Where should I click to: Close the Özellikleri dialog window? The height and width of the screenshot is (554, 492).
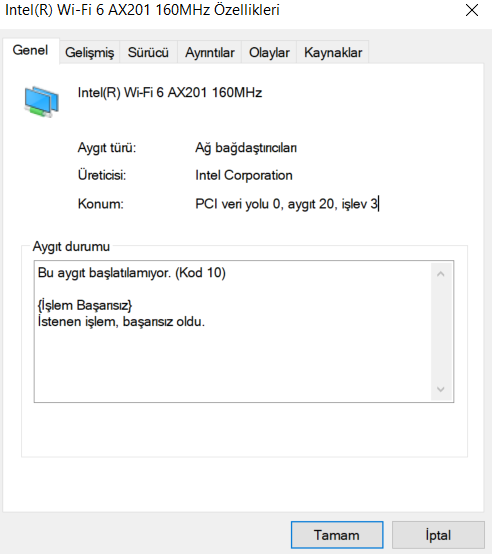pyautogui.click(x=472, y=10)
